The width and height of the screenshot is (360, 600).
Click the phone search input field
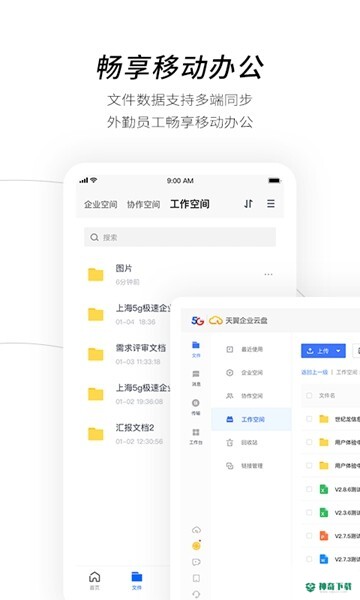click(180, 237)
